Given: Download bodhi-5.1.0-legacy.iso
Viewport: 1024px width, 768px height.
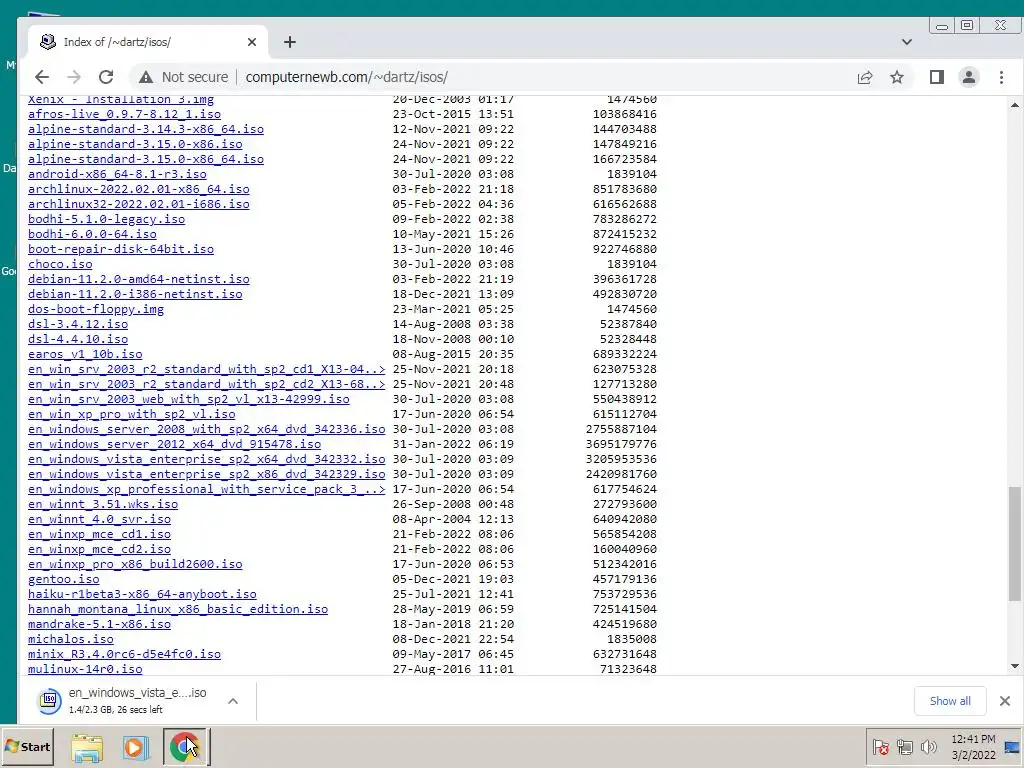Looking at the screenshot, I should point(106,219).
